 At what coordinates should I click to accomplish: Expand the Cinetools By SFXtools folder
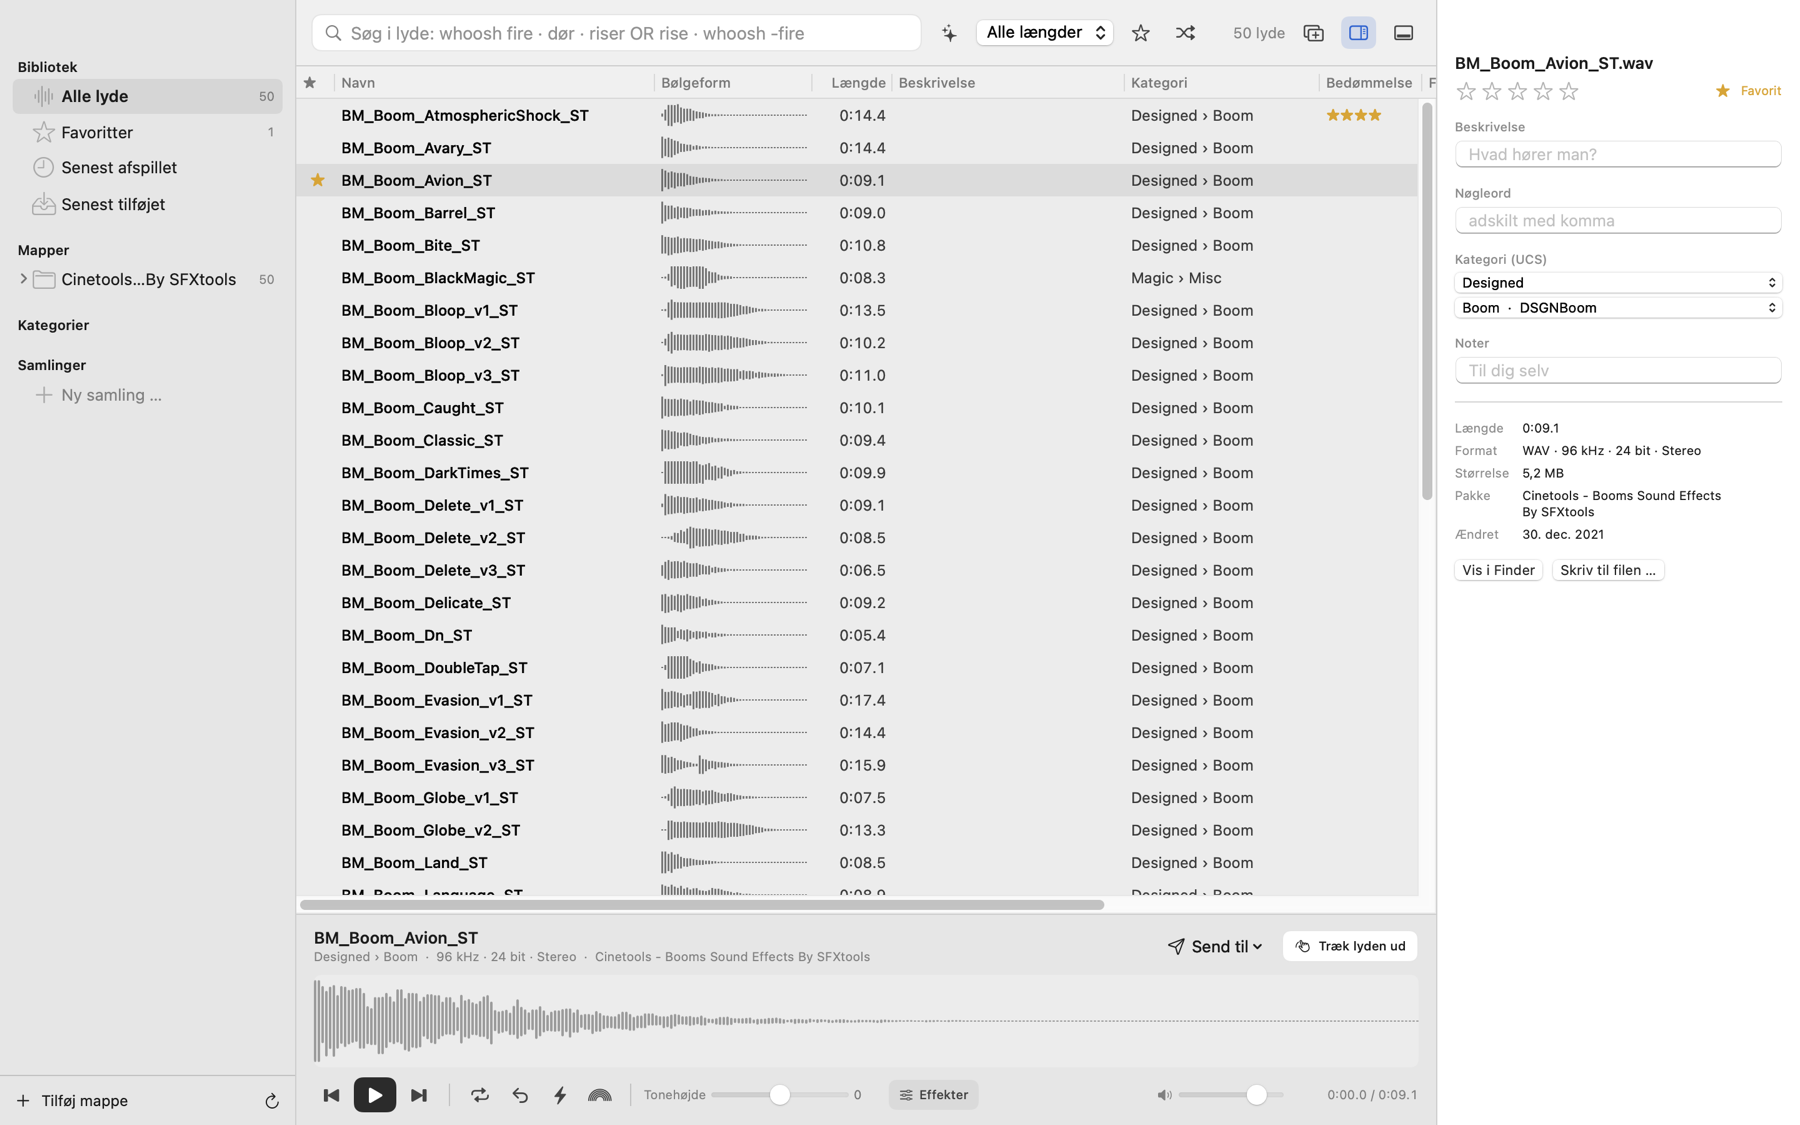(23, 279)
